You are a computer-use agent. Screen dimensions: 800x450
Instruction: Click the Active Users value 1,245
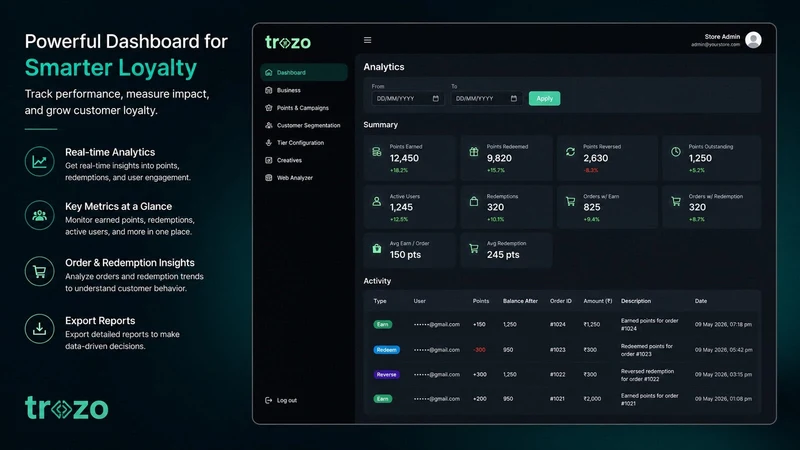pos(401,207)
